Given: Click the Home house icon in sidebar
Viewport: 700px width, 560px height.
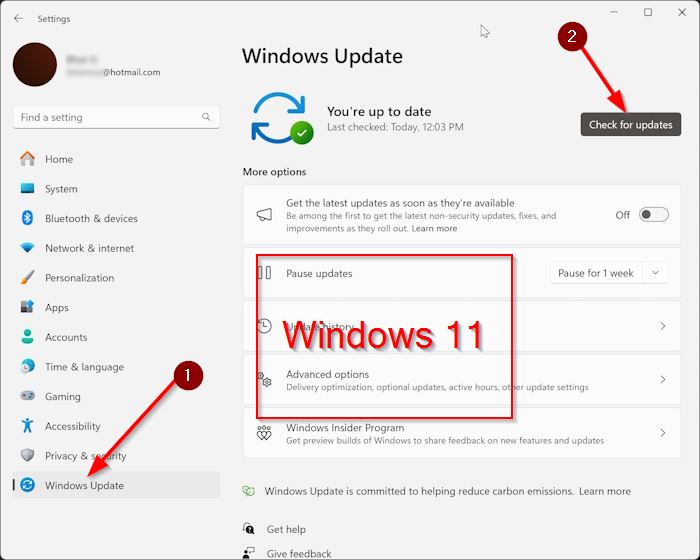Looking at the screenshot, I should coord(27,159).
